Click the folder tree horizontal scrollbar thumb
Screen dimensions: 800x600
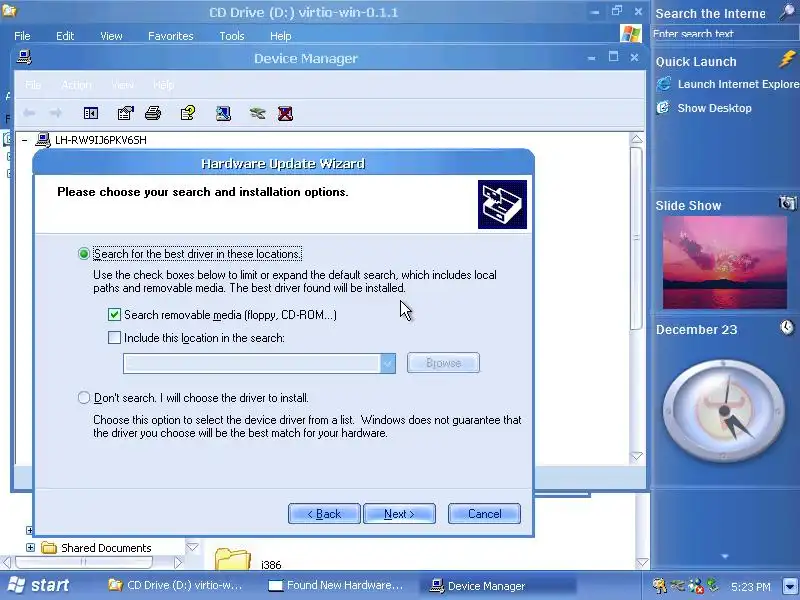pos(84,562)
